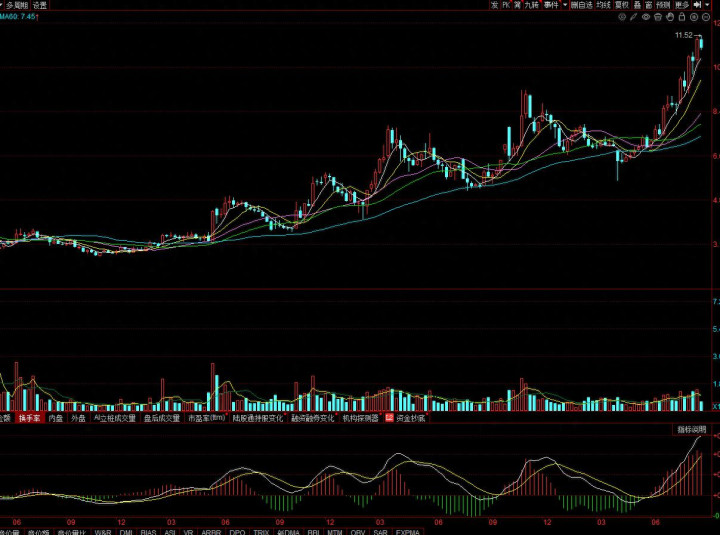Click the 指标说明 button
720x535 pixels.
tap(691, 429)
